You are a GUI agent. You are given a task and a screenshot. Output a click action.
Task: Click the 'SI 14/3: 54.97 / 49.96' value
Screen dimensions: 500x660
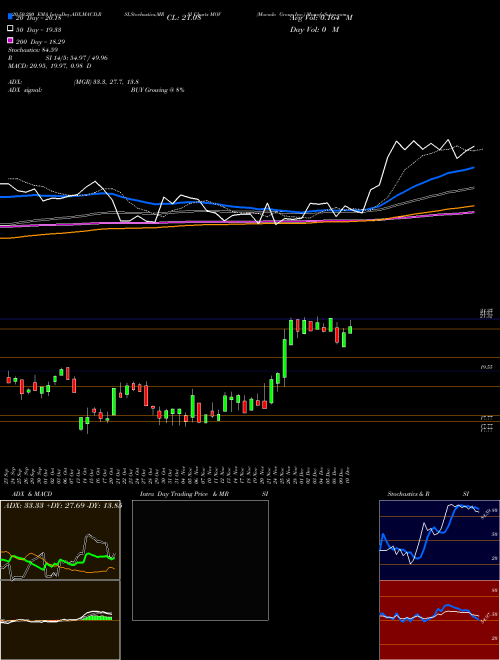(x=77, y=58)
